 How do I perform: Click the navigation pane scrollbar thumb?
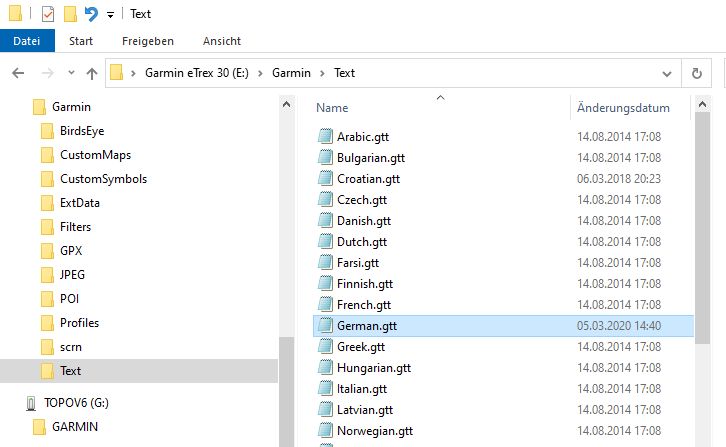click(x=286, y=391)
